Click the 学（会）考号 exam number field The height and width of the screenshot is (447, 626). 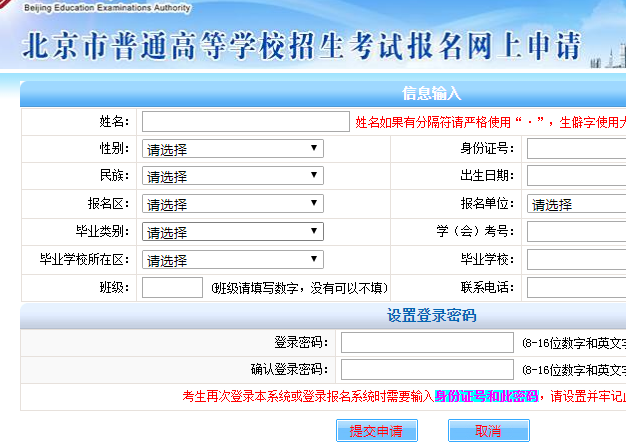point(576,231)
